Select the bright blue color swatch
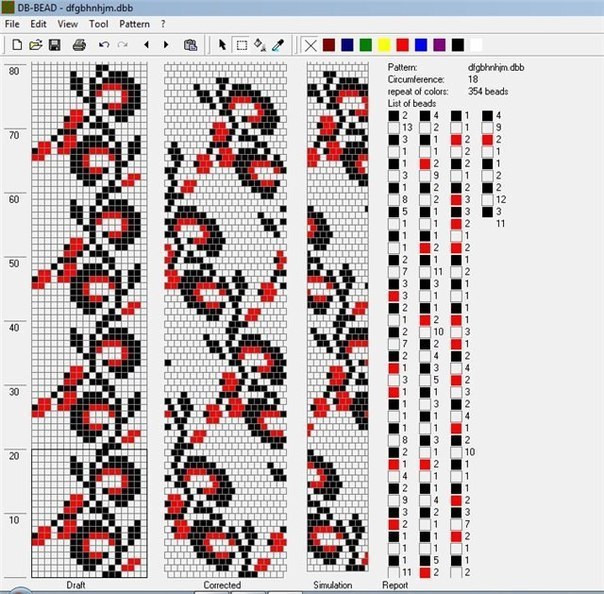Image resolution: width=604 pixels, height=594 pixels. pos(421,45)
